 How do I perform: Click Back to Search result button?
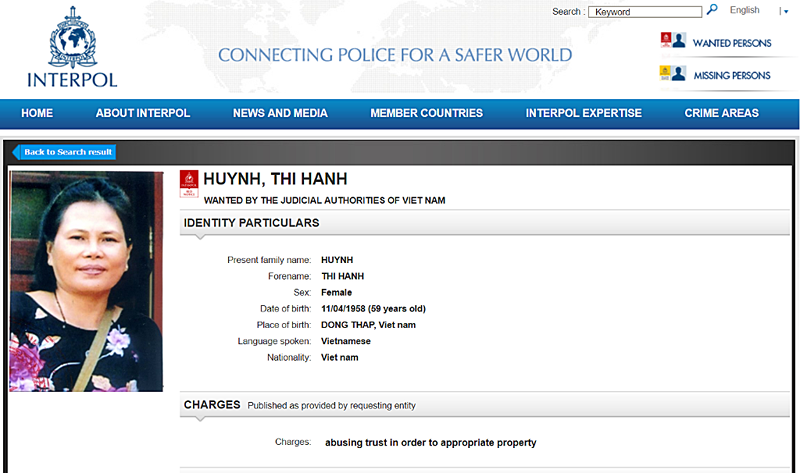tap(66, 152)
